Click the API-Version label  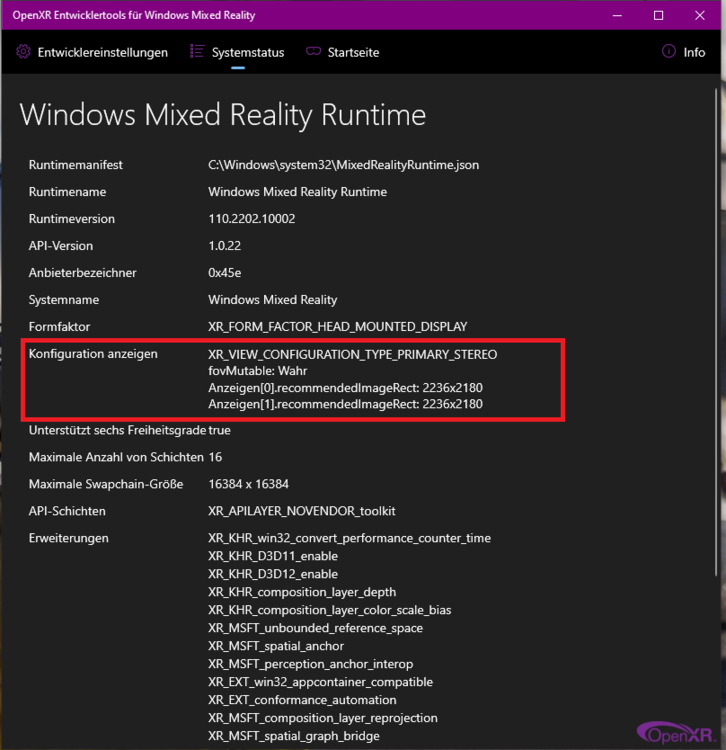click(61, 246)
